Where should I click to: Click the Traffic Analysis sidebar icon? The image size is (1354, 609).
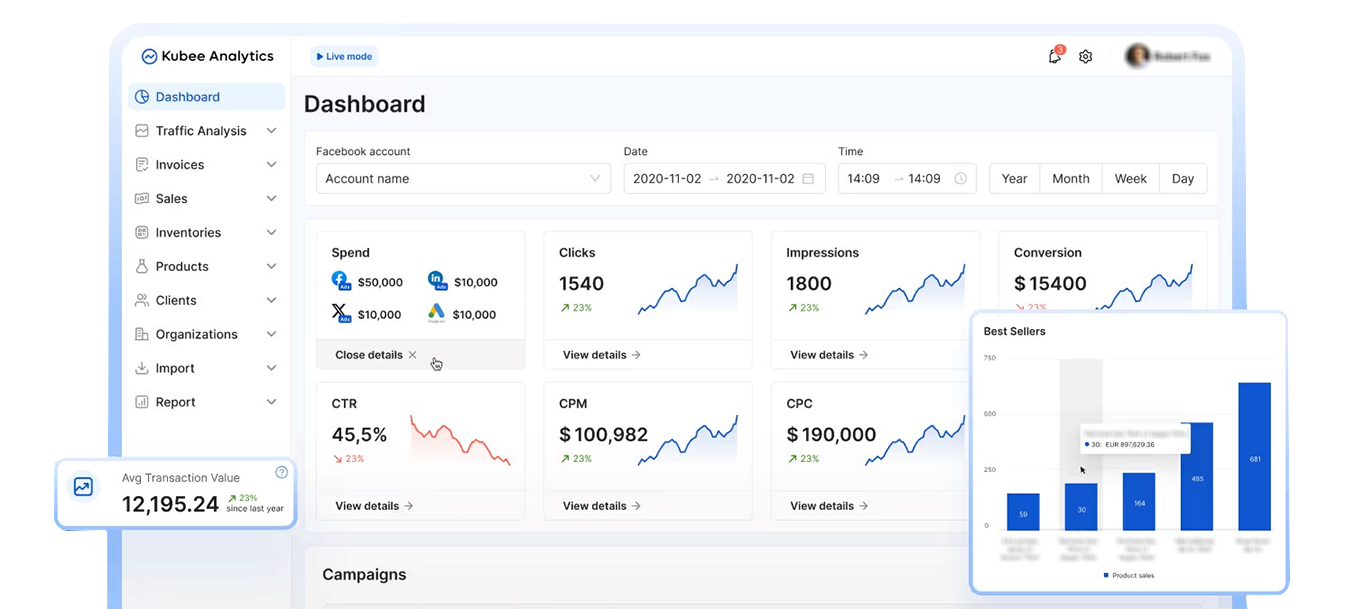coord(142,131)
